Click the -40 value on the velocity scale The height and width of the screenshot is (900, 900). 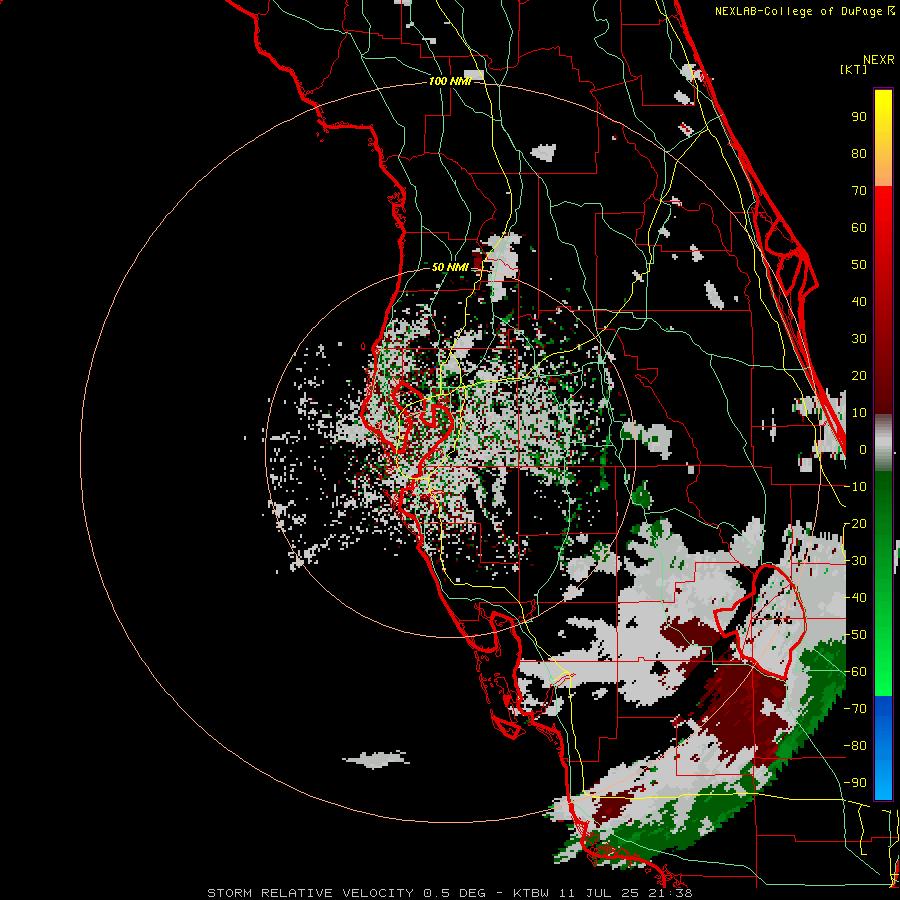pos(855,598)
